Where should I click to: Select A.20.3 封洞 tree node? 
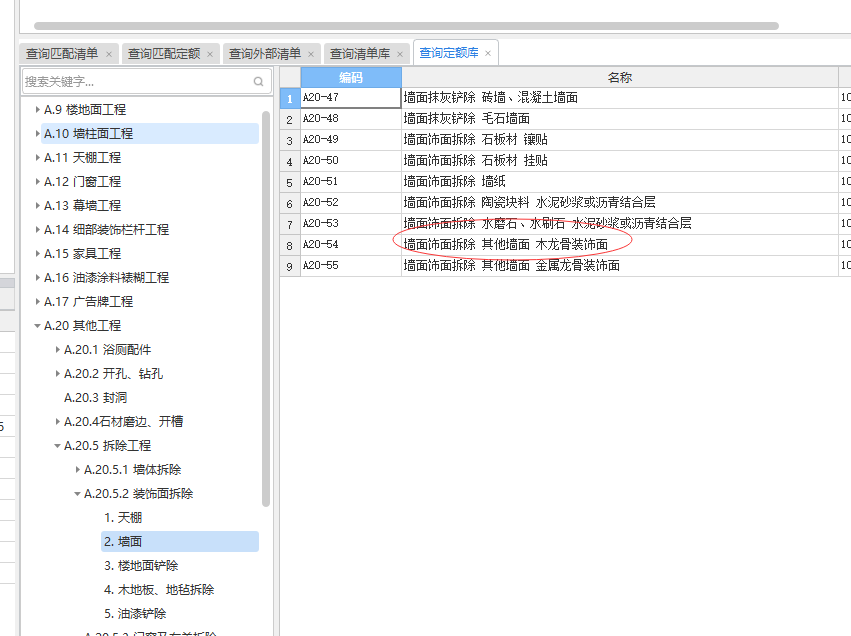(x=96, y=397)
